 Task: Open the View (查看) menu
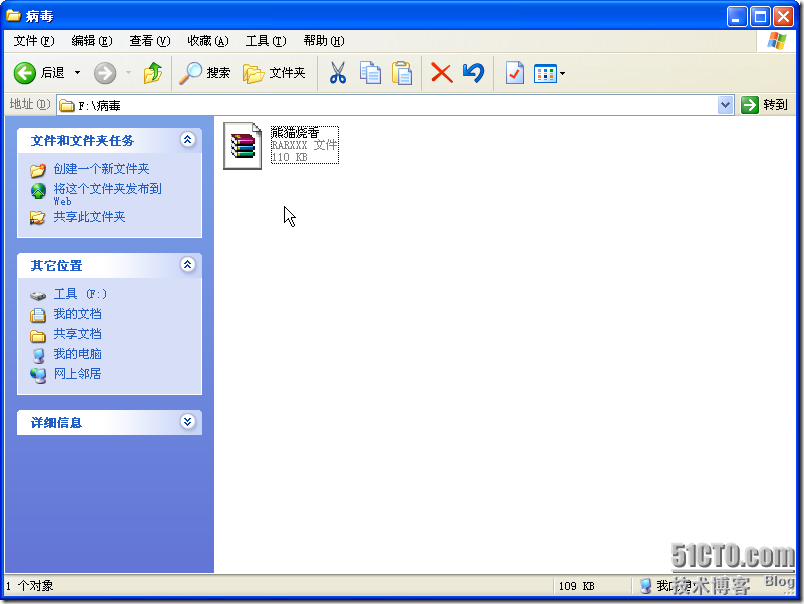click(x=150, y=41)
